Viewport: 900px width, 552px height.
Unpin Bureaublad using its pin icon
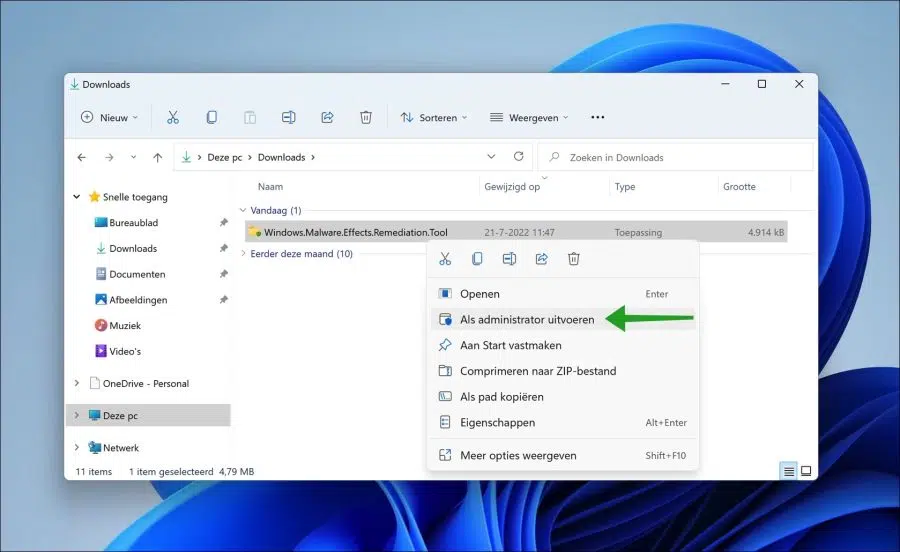[224, 223]
